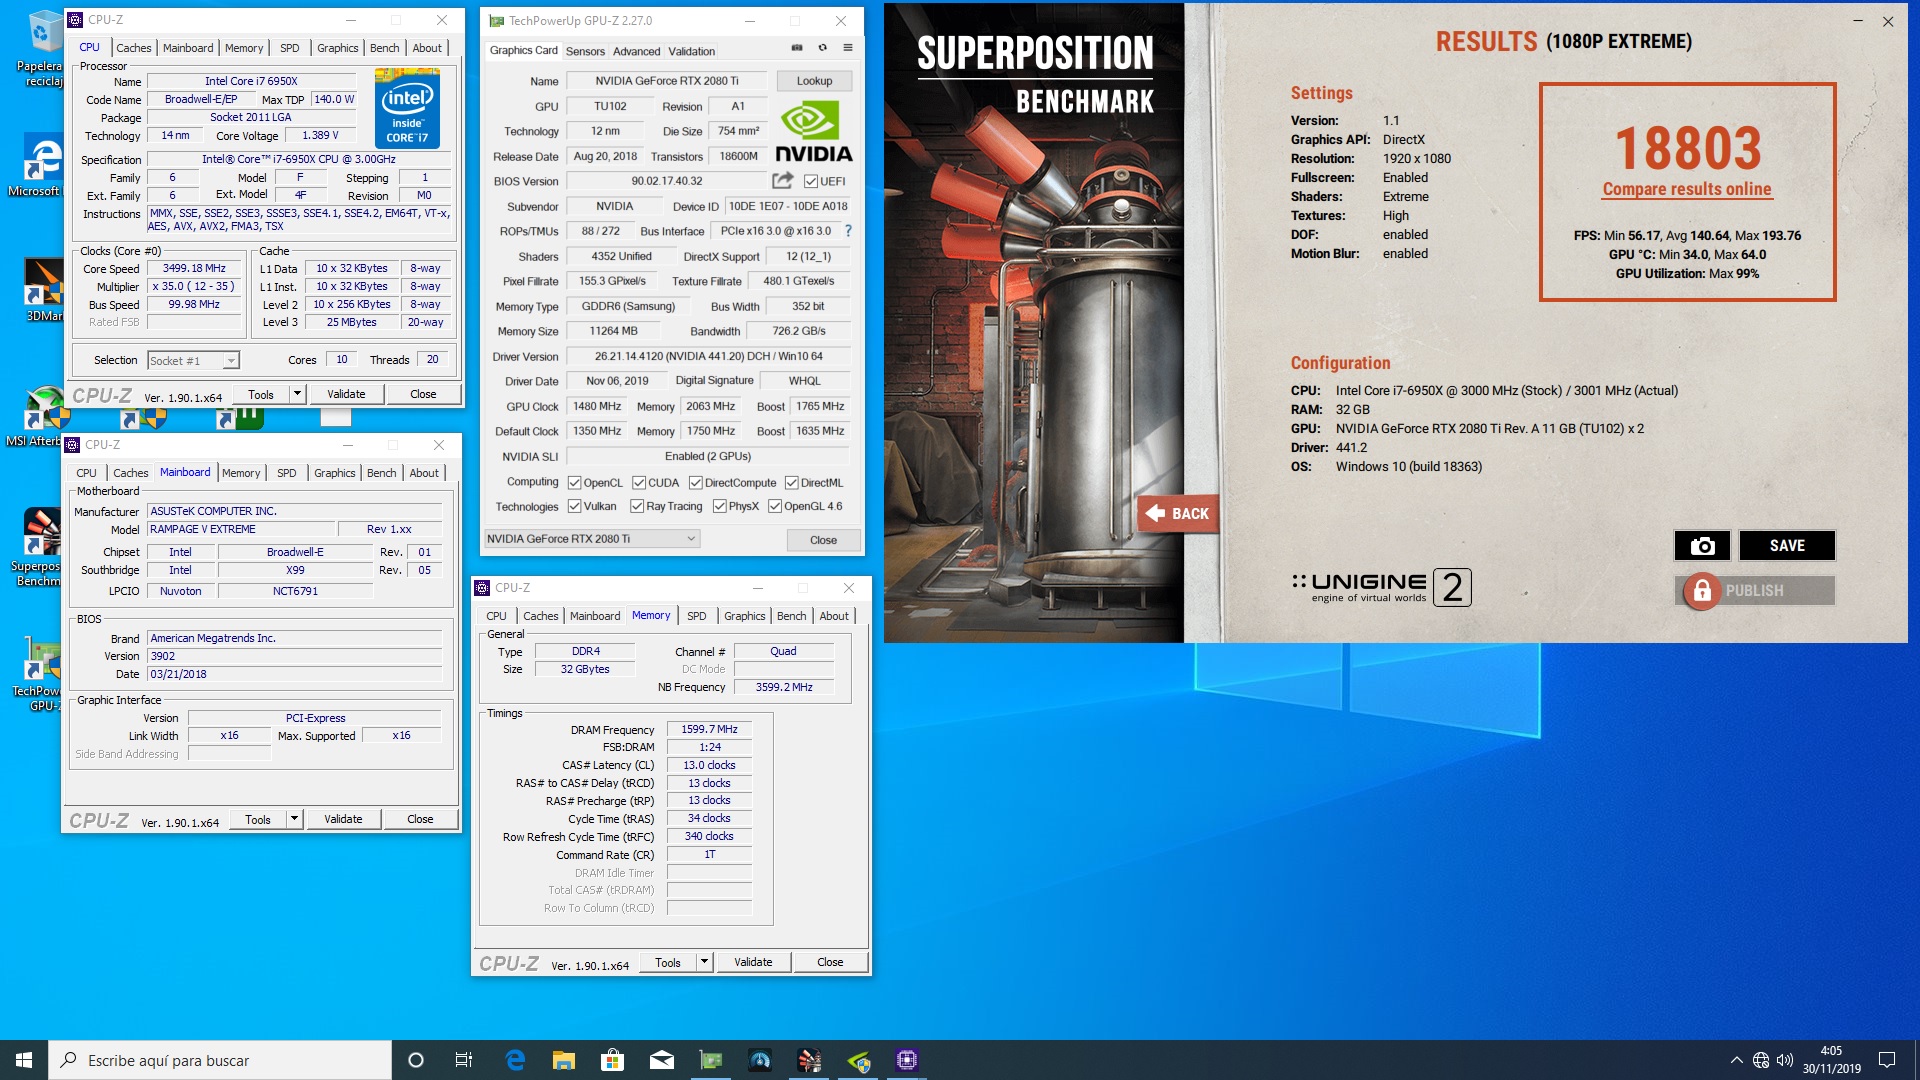Click Compare results online link

pos(1686,189)
